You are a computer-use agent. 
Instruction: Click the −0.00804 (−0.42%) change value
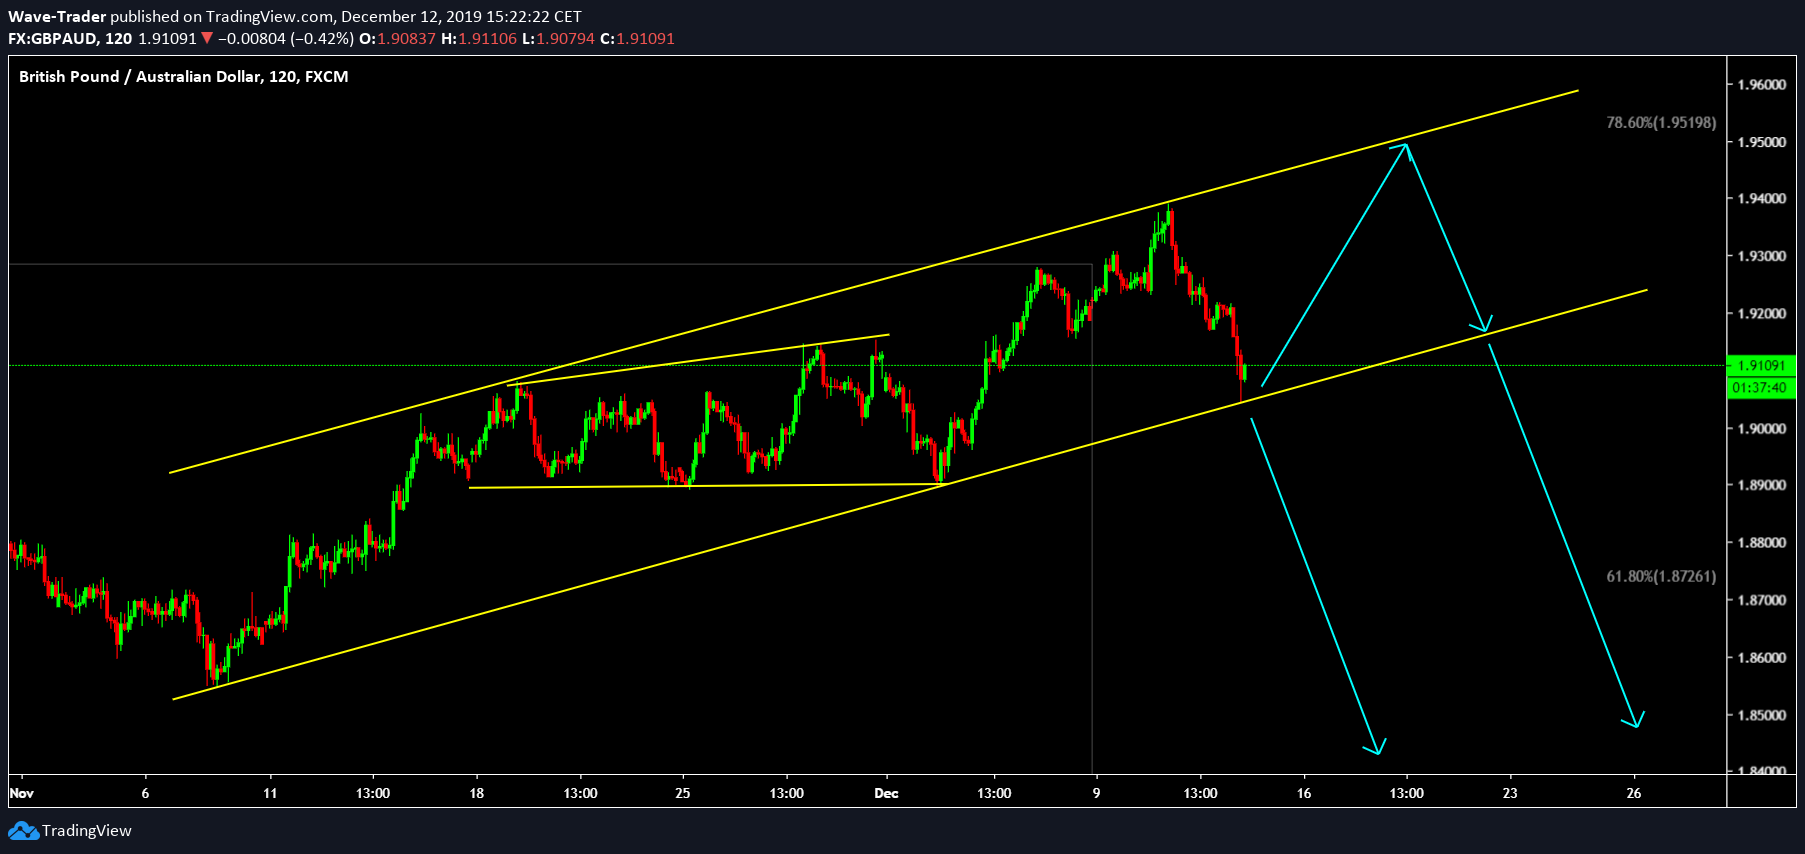(x=285, y=39)
